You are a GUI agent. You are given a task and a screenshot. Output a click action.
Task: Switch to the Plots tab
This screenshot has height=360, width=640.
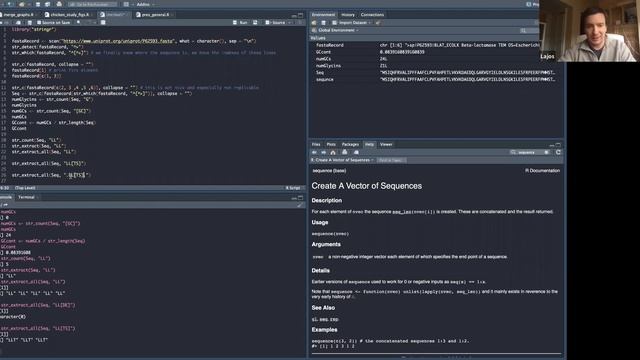(331, 144)
